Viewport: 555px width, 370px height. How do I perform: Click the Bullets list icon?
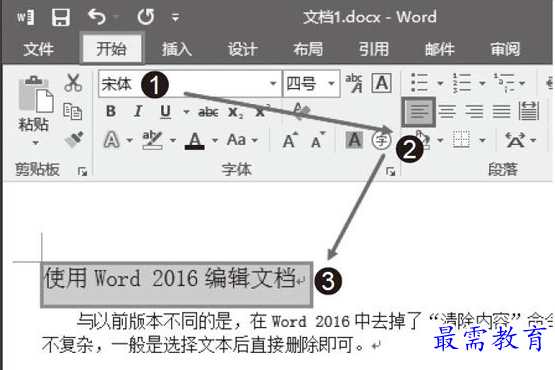click(420, 83)
